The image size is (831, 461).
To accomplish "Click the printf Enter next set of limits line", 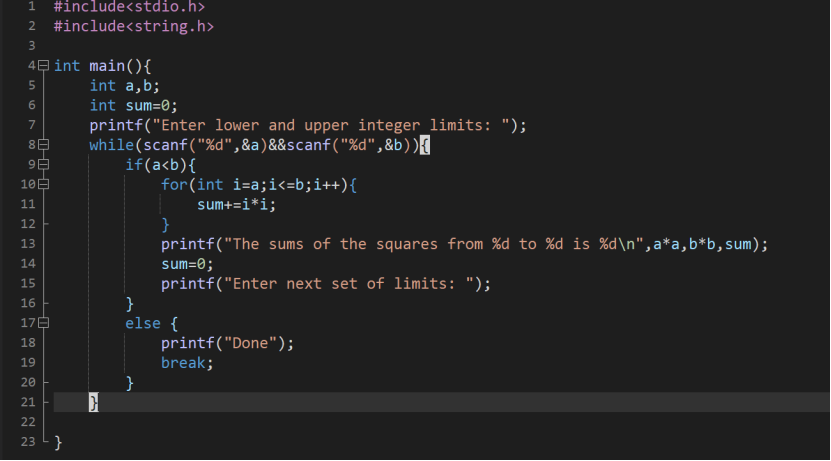I will 326,284.
